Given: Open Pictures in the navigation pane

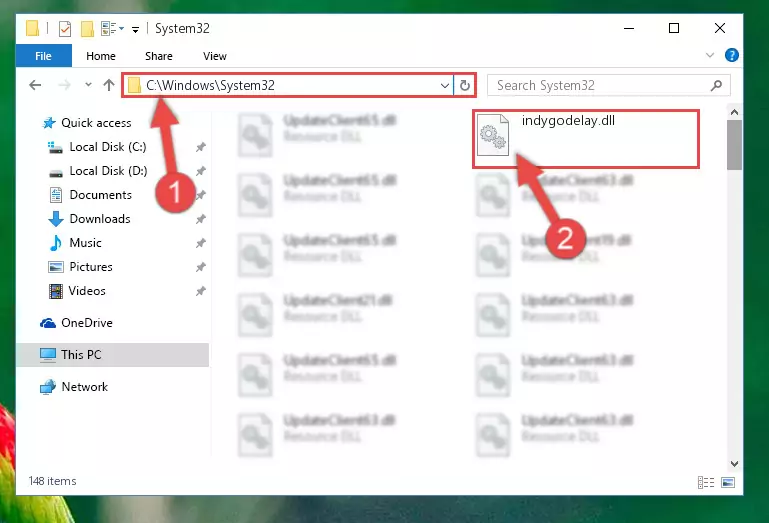Looking at the screenshot, I should [x=91, y=267].
